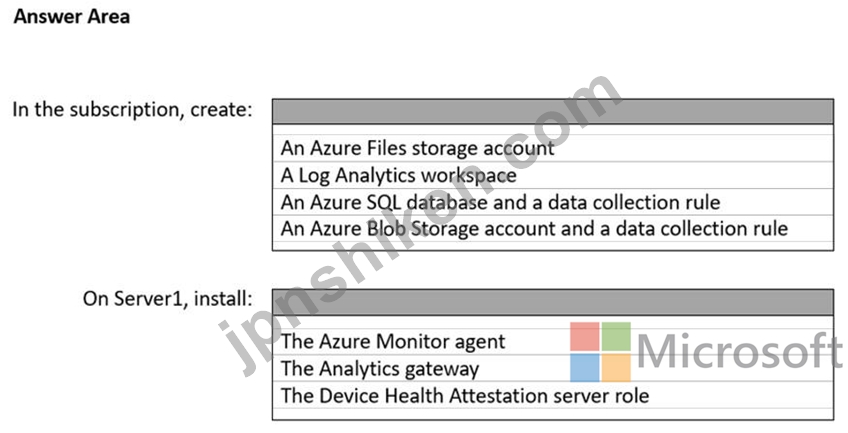Select 'The Analytics gateway' option
This screenshot has width=848, height=433.
tap(553, 368)
